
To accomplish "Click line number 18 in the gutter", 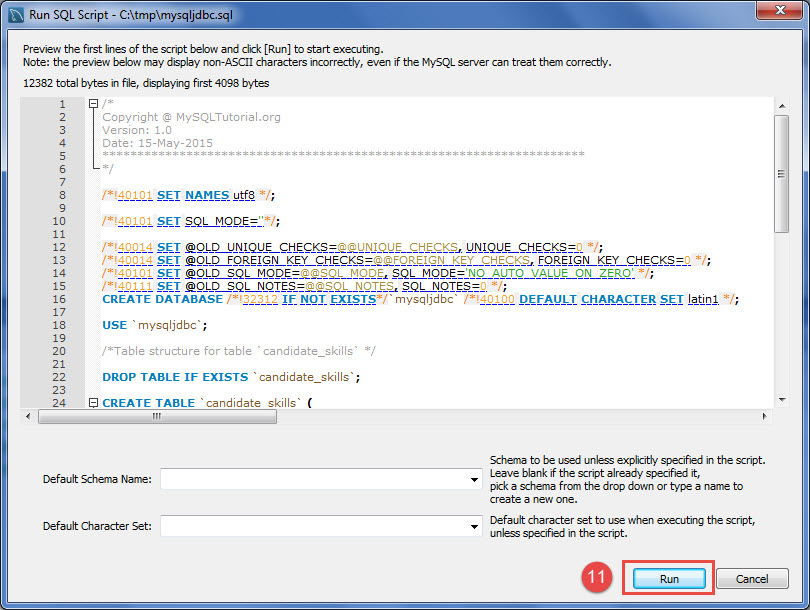I will point(64,325).
